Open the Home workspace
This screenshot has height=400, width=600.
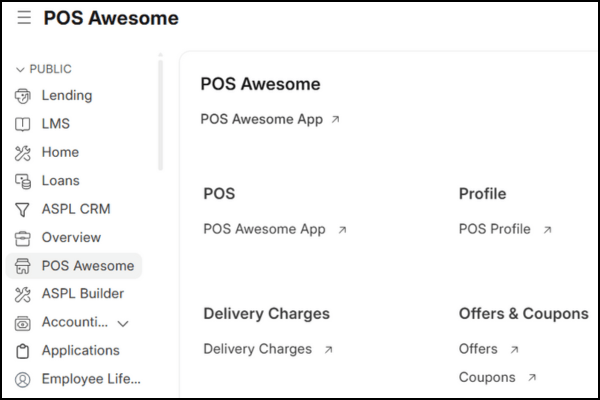[60, 153]
